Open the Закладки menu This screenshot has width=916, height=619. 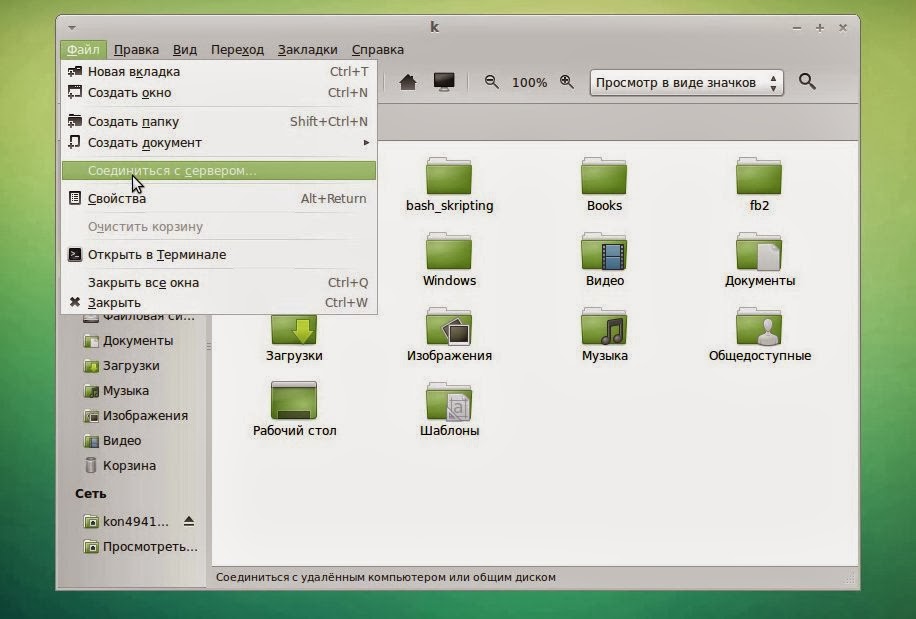[x=307, y=50]
